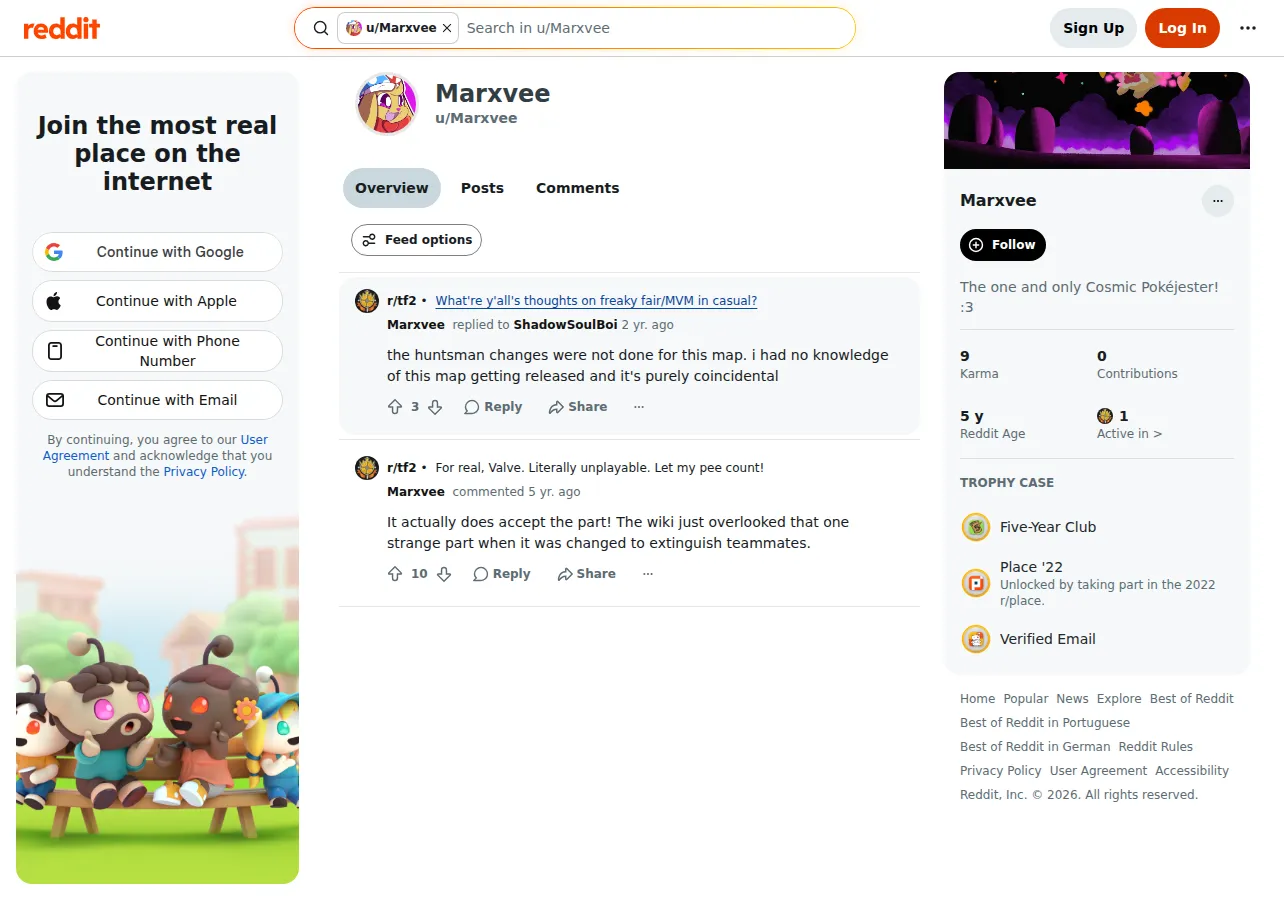1284x900 pixels.
Task: Open the Feed options dropdown
Action: [417, 240]
